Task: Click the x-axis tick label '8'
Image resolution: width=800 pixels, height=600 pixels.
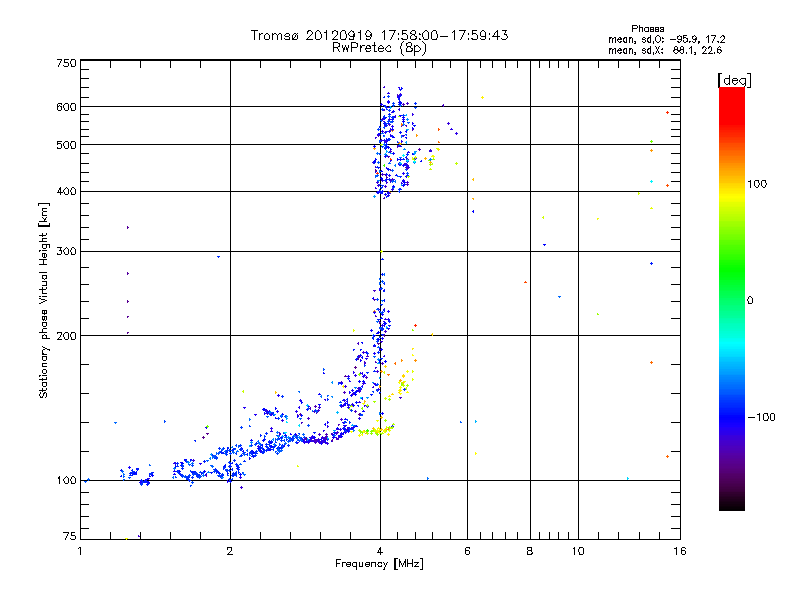Action: click(x=530, y=551)
